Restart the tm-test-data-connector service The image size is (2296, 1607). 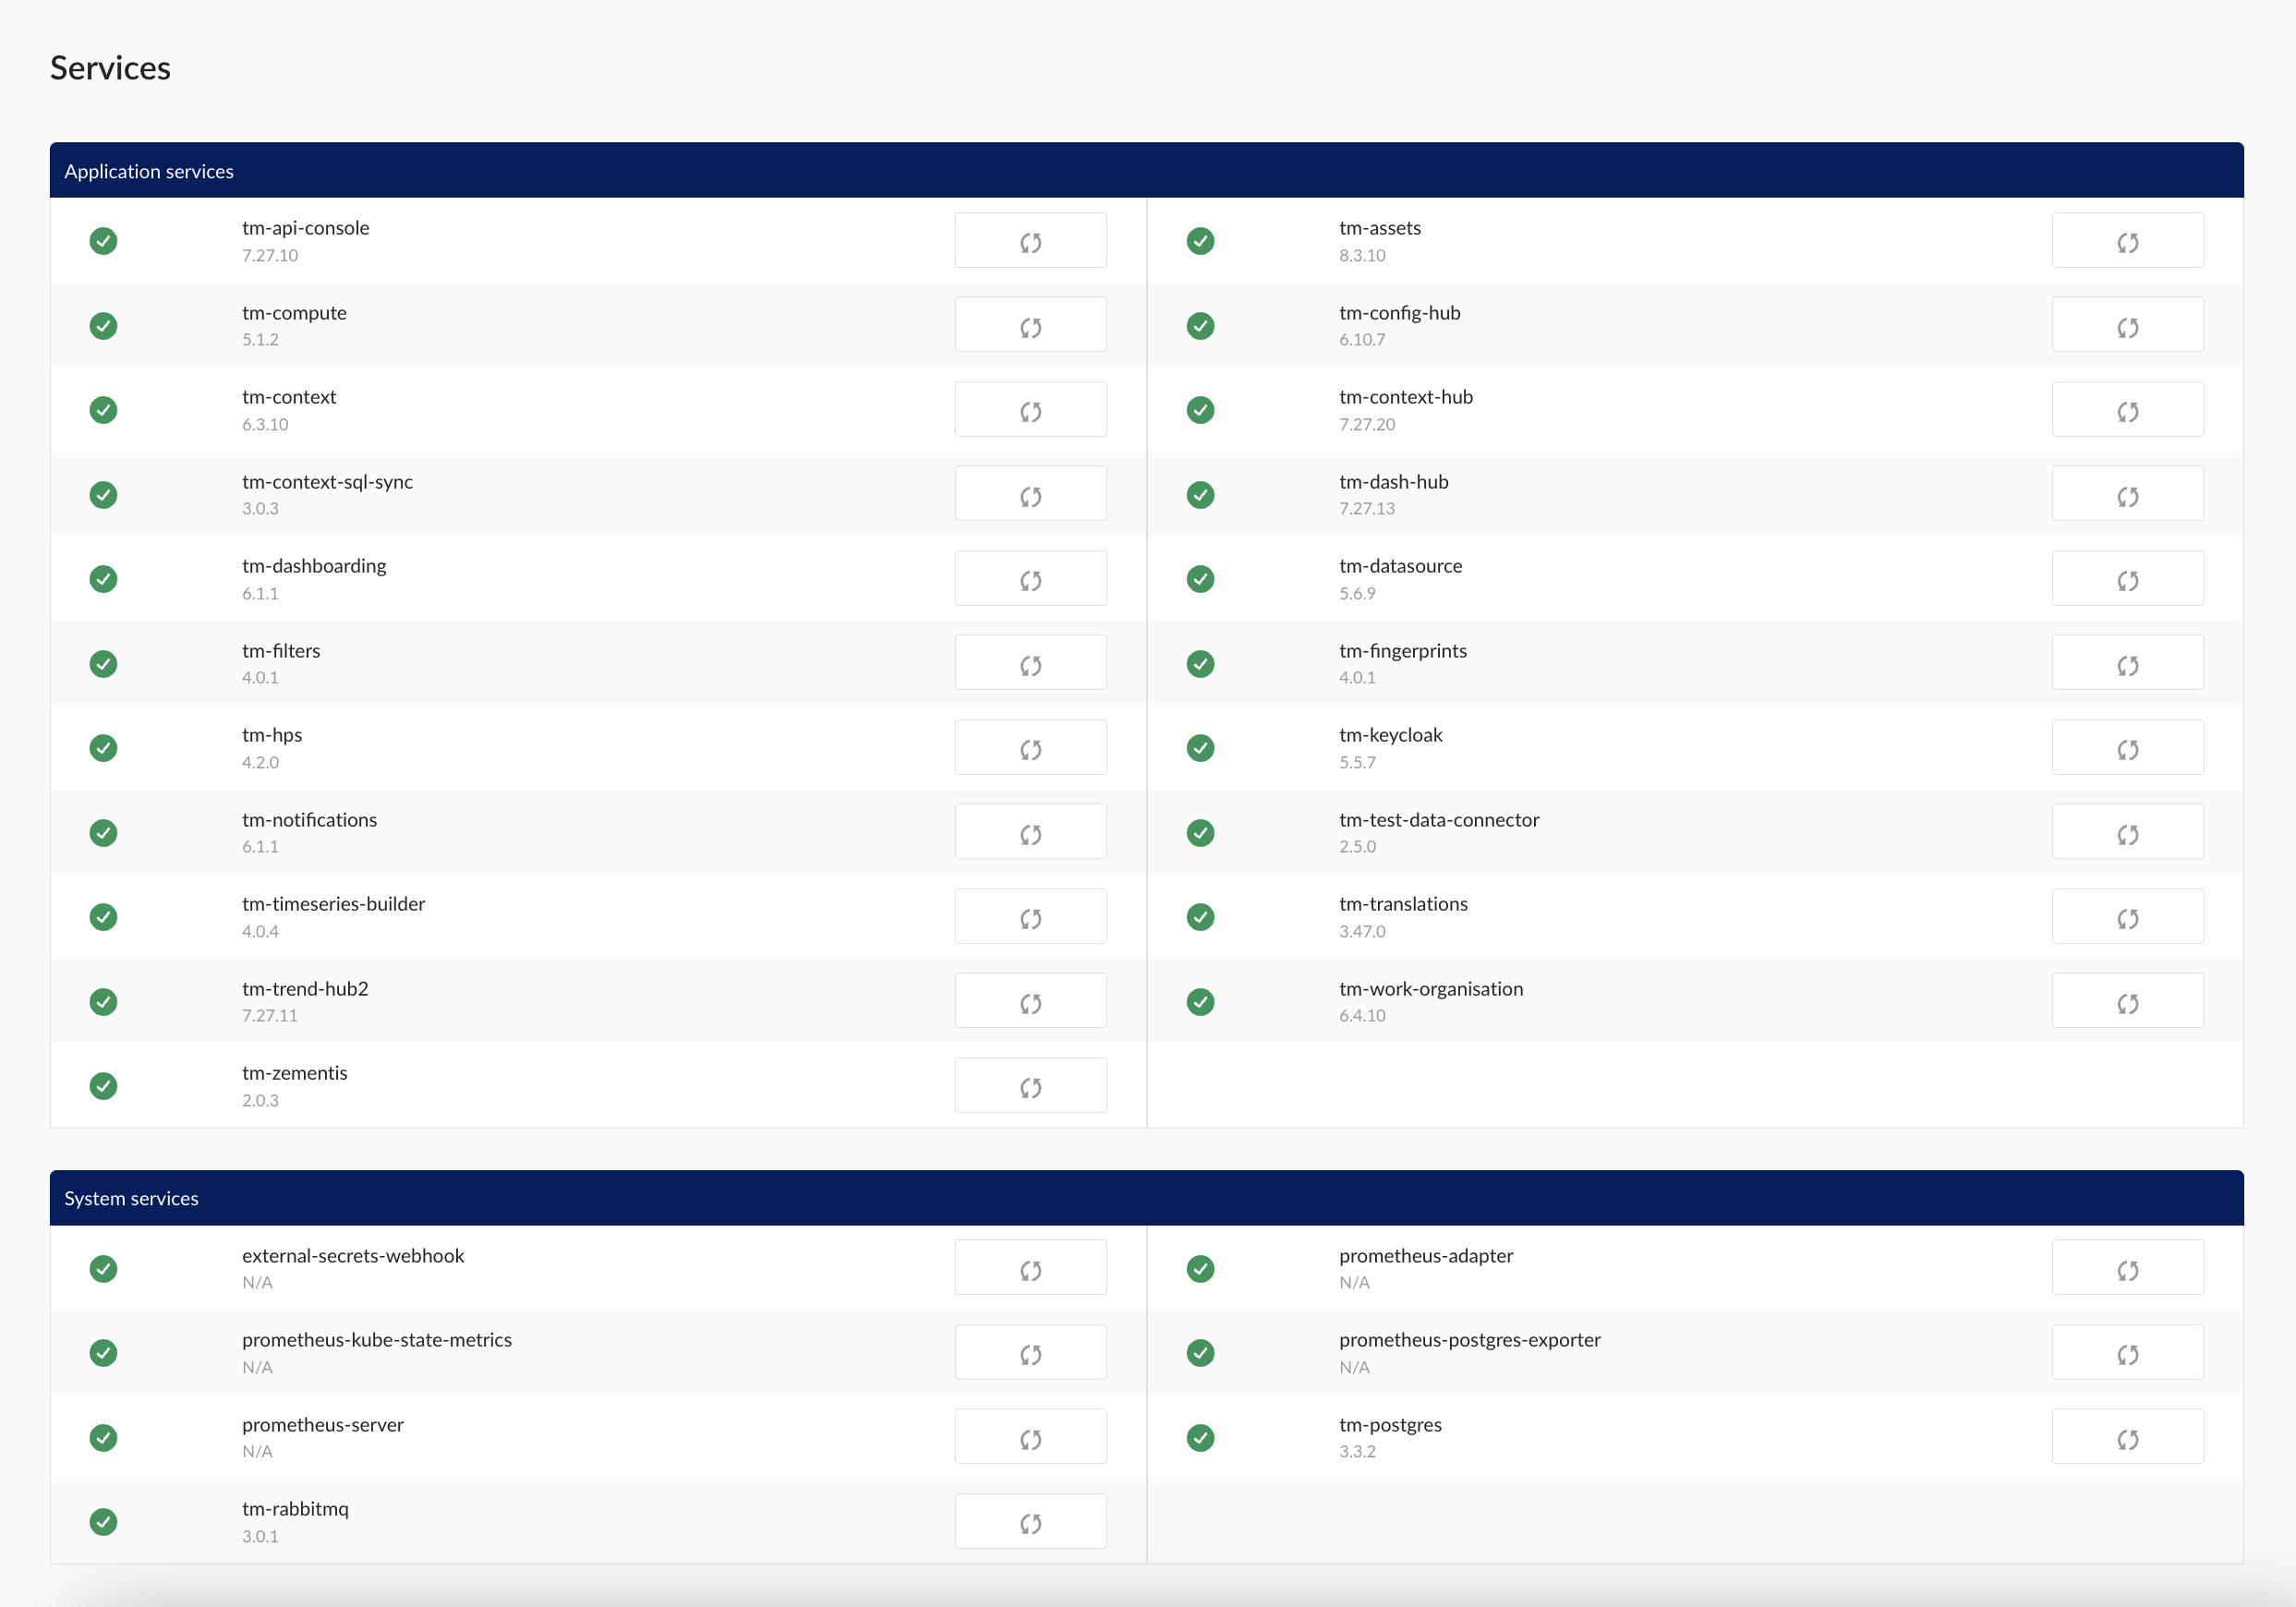tap(2127, 832)
